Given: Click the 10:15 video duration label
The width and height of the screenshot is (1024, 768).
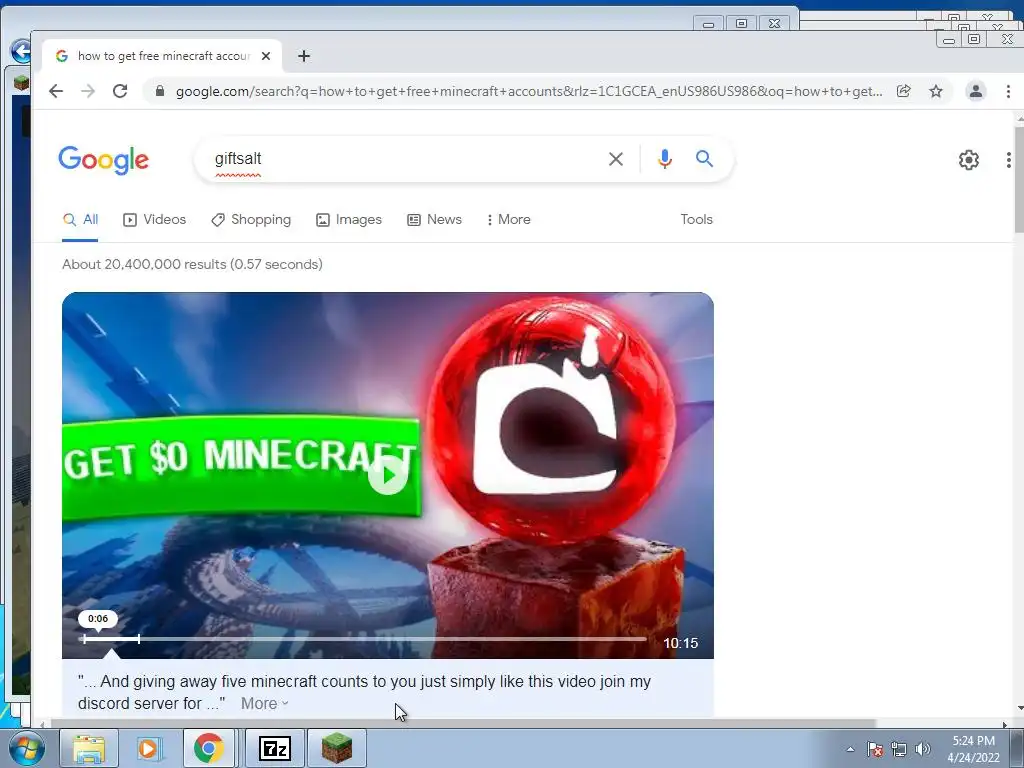Looking at the screenshot, I should point(680,643).
